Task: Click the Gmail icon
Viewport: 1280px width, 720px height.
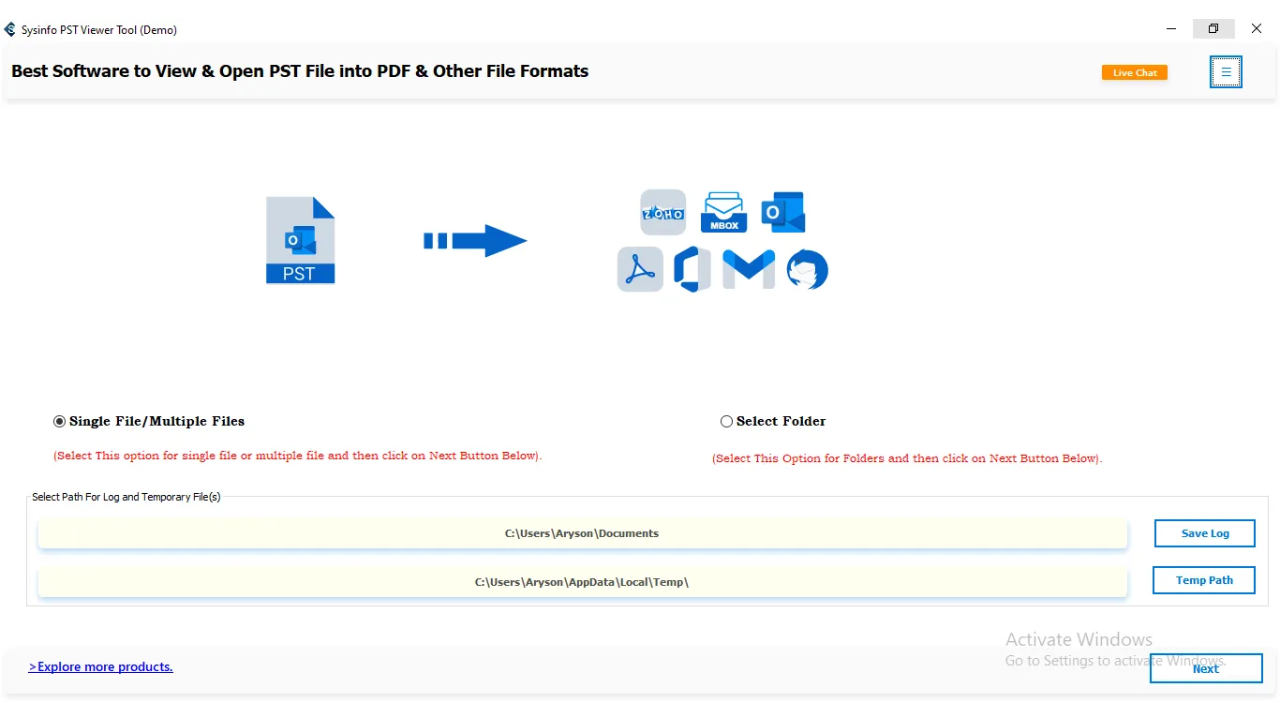Action: pos(749,269)
